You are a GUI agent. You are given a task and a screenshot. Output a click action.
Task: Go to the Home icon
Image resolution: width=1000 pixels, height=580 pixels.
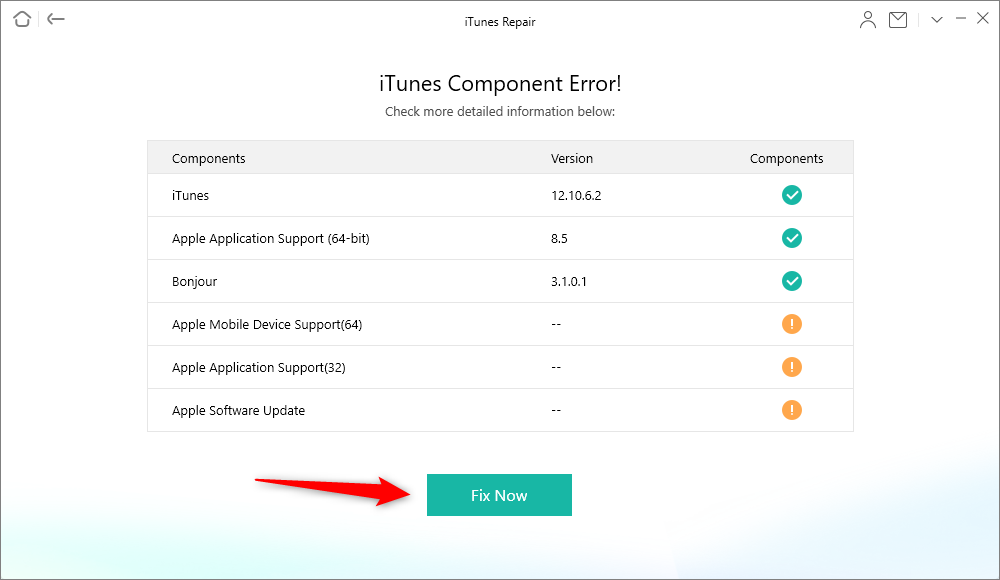[x=22, y=19]
